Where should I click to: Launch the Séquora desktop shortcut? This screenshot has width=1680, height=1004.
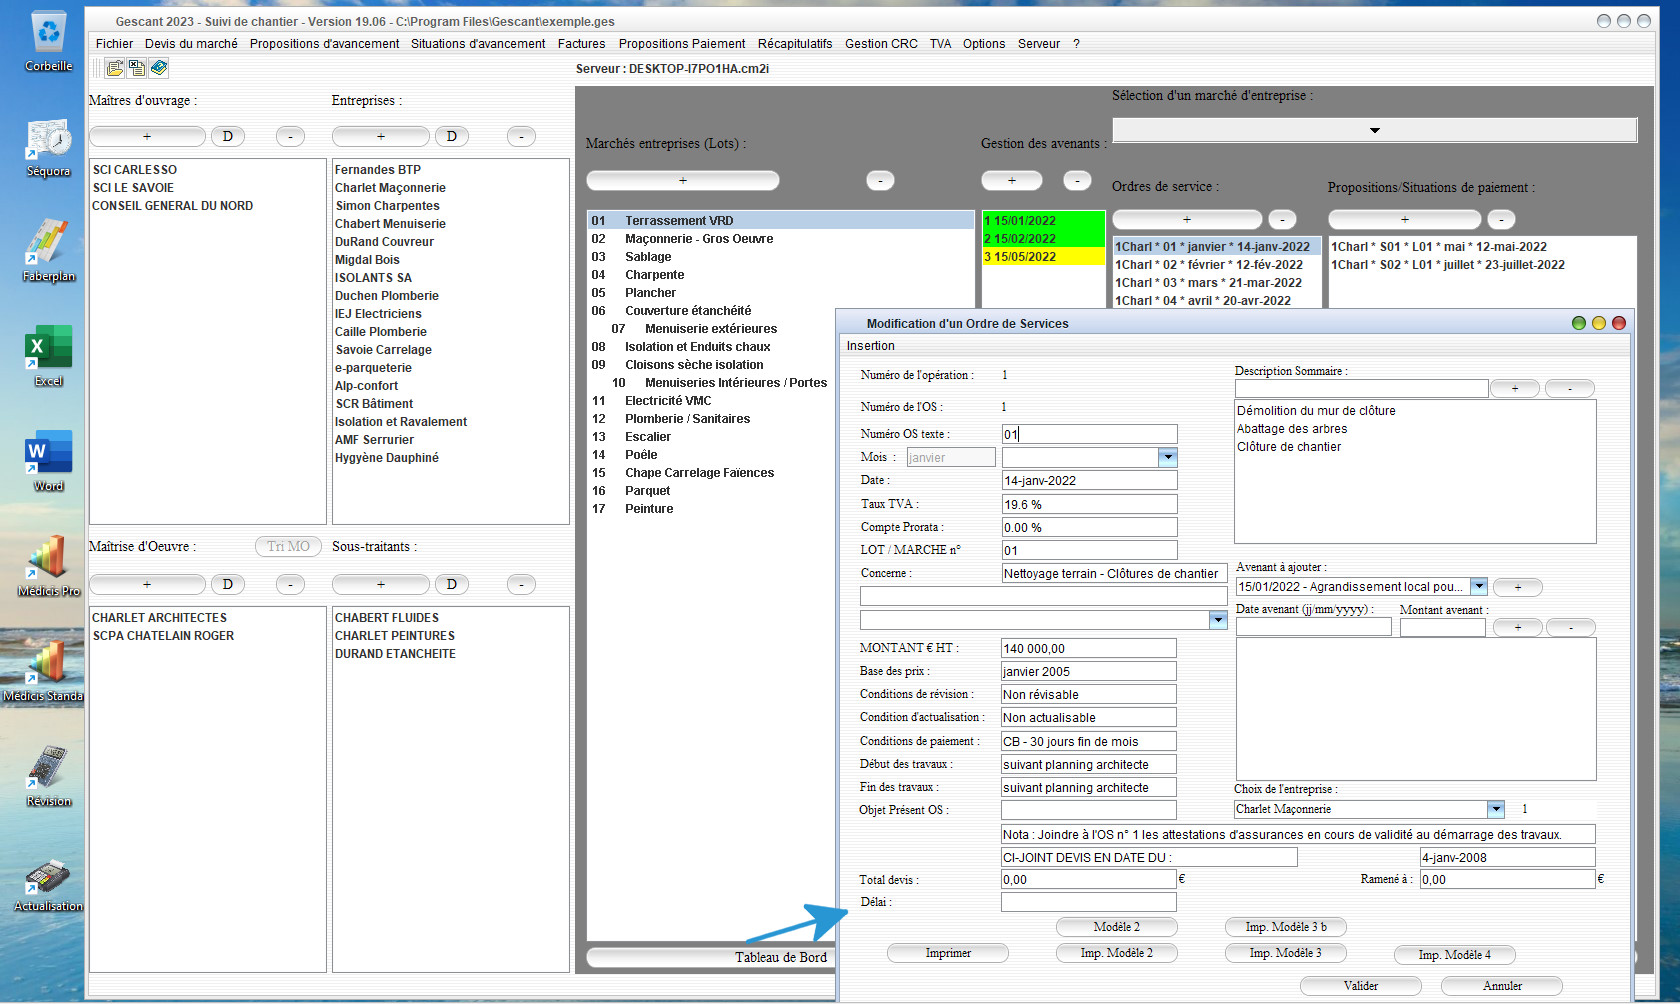48,148
